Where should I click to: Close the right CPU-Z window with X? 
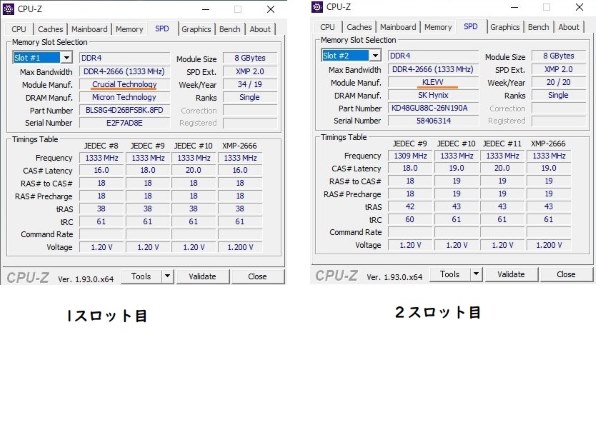[579, 7]
